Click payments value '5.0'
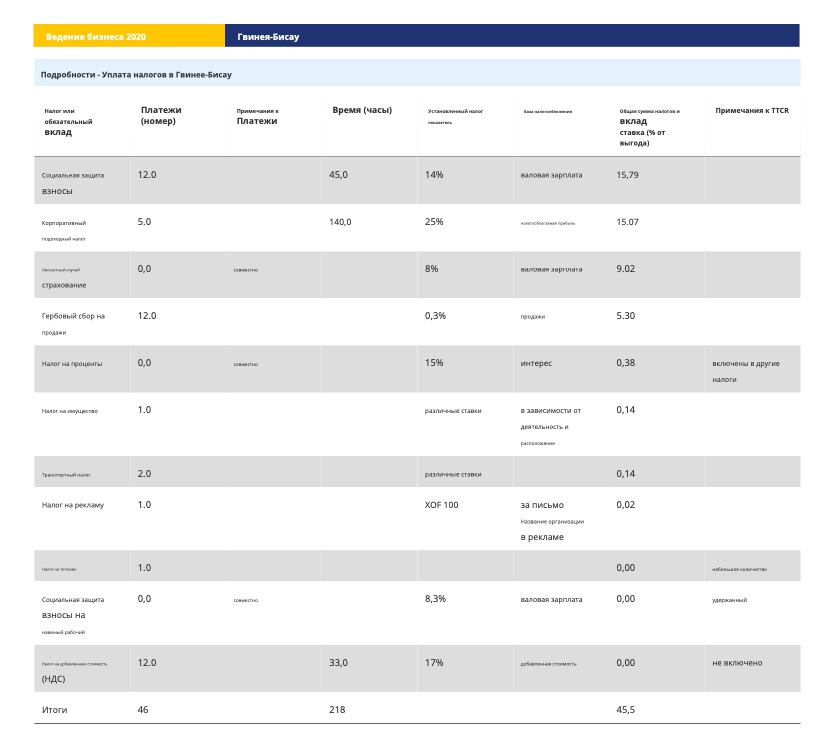Screen dimensions: 821x742 pos(145,222)
